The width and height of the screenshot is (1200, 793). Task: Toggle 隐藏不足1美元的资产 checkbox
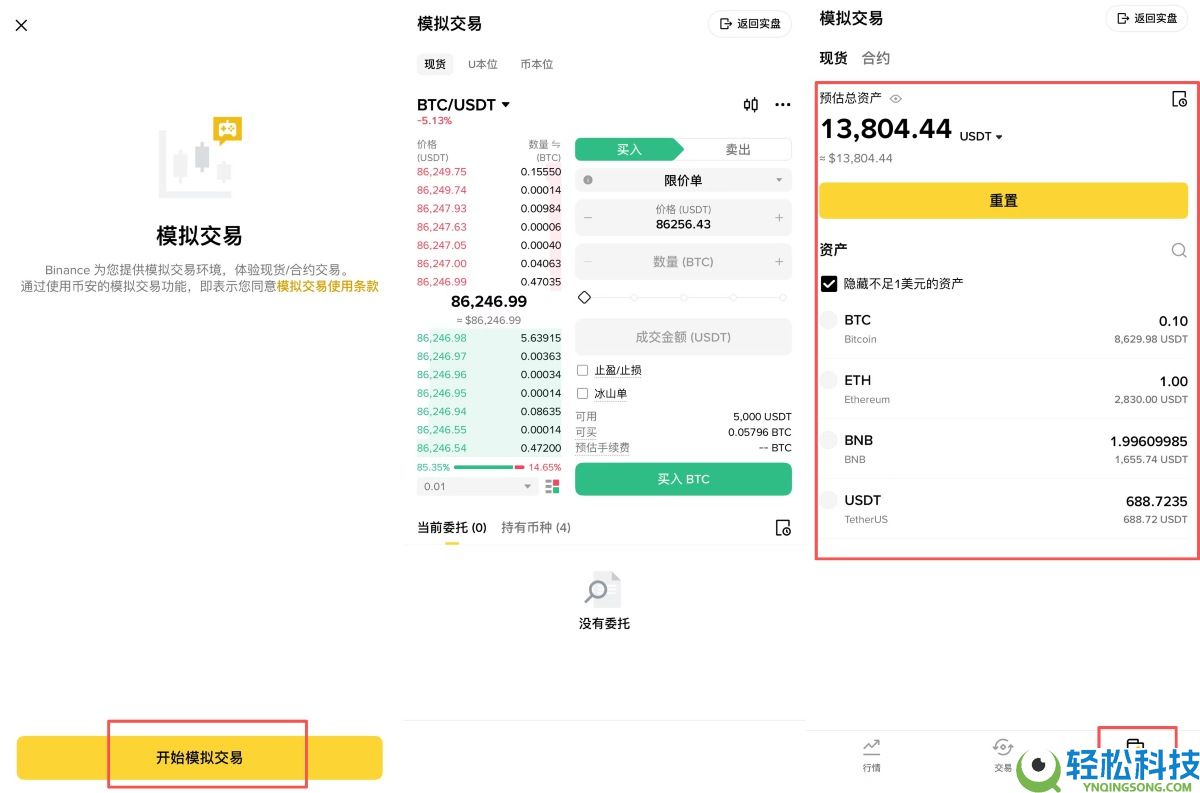coord(828,283)
